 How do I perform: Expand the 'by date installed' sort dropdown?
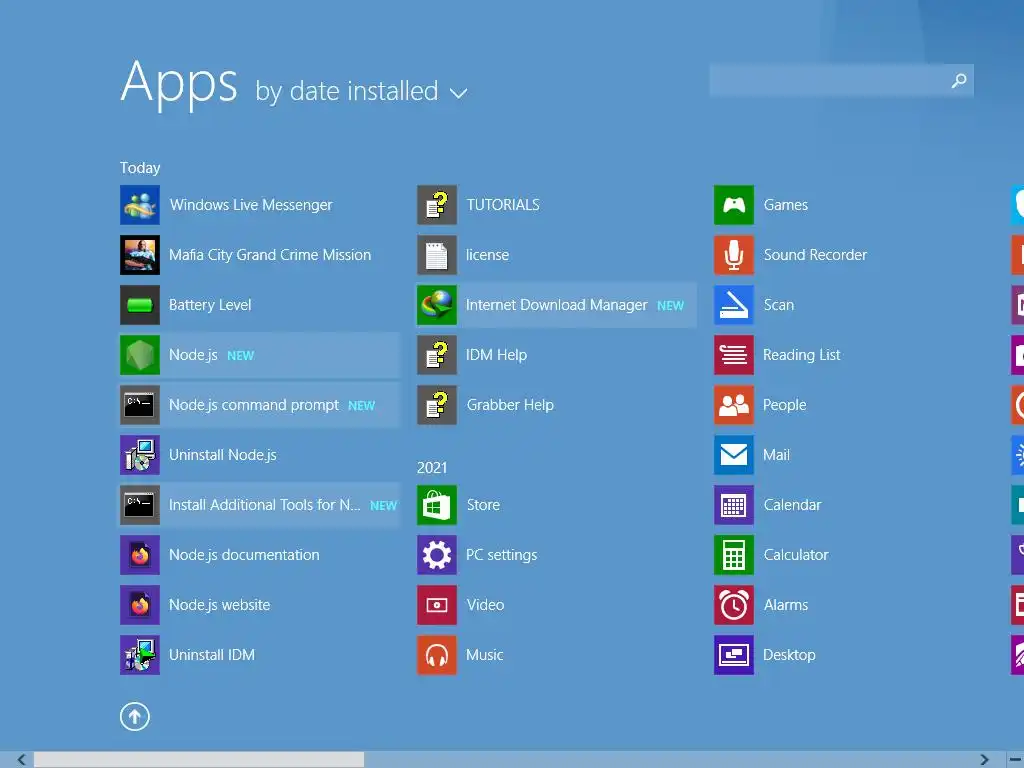tap(361, 91)
